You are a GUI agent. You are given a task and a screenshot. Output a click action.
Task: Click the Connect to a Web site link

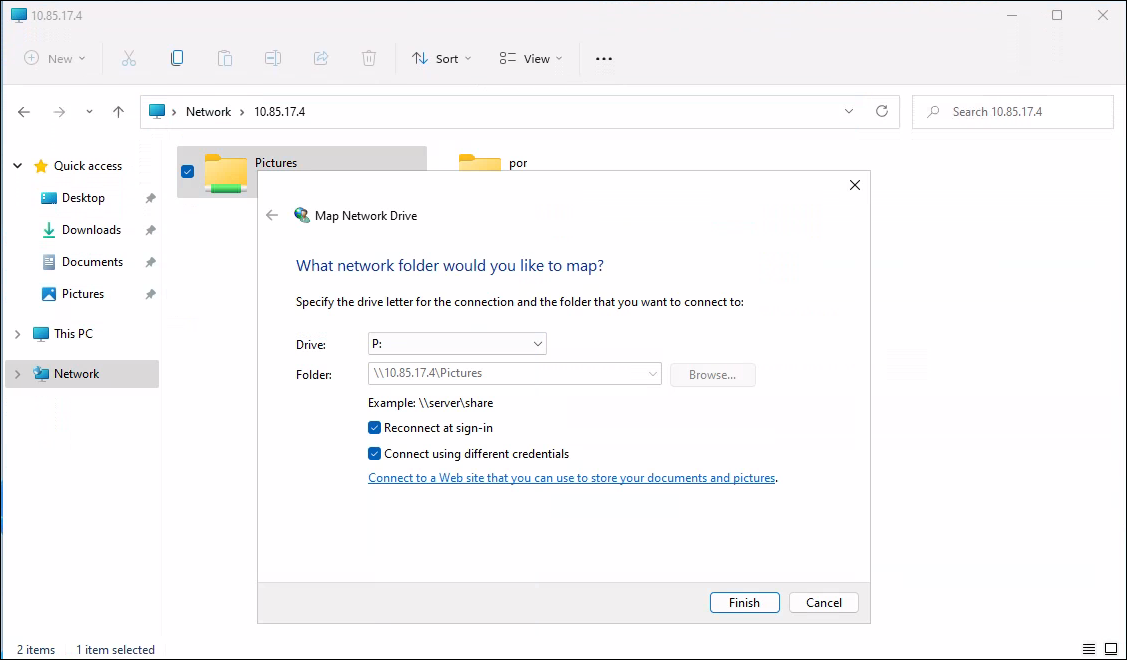coord(571,478)
